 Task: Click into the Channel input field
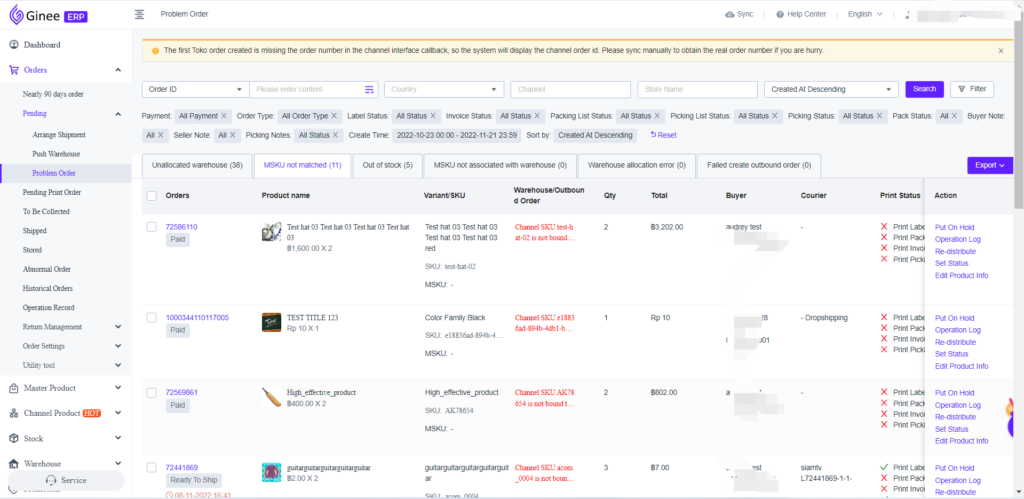570,89
